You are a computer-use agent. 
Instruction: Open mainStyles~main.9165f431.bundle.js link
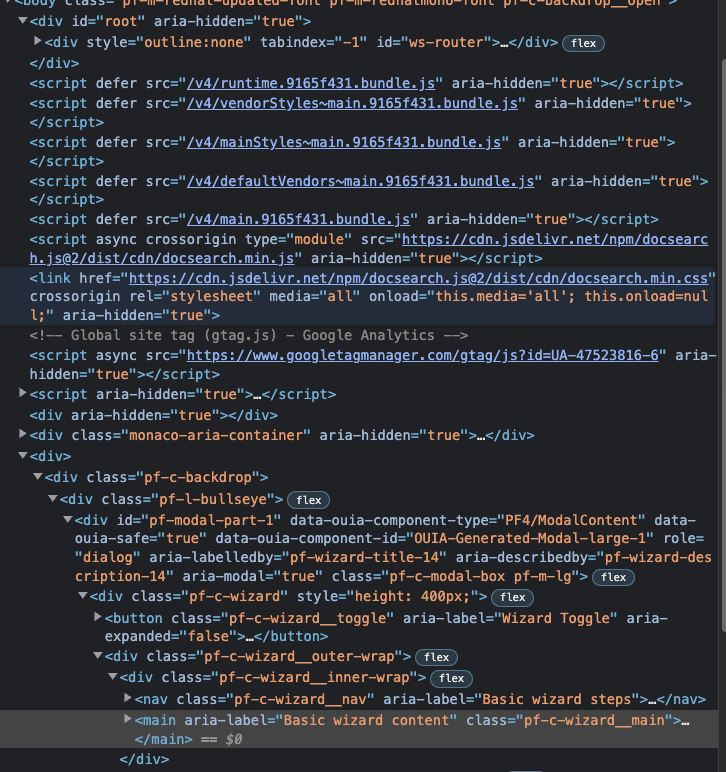point(344,142)
